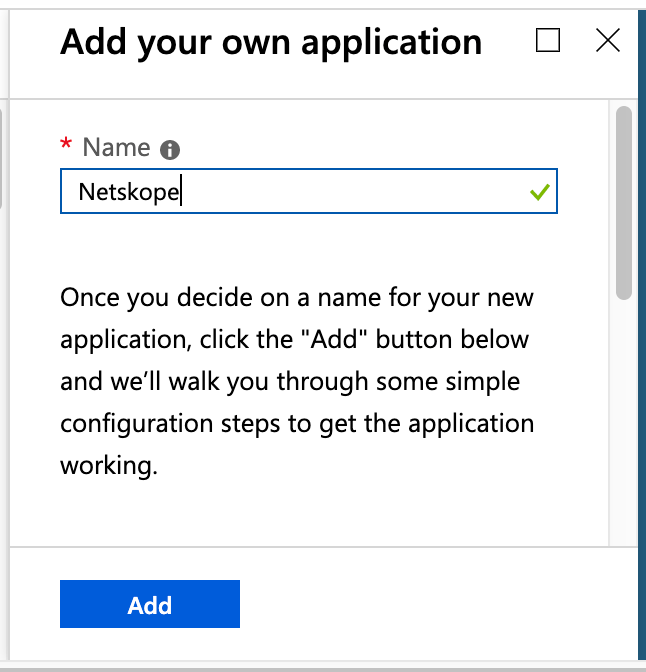Click the Netskope text in the field

point(129,192)
